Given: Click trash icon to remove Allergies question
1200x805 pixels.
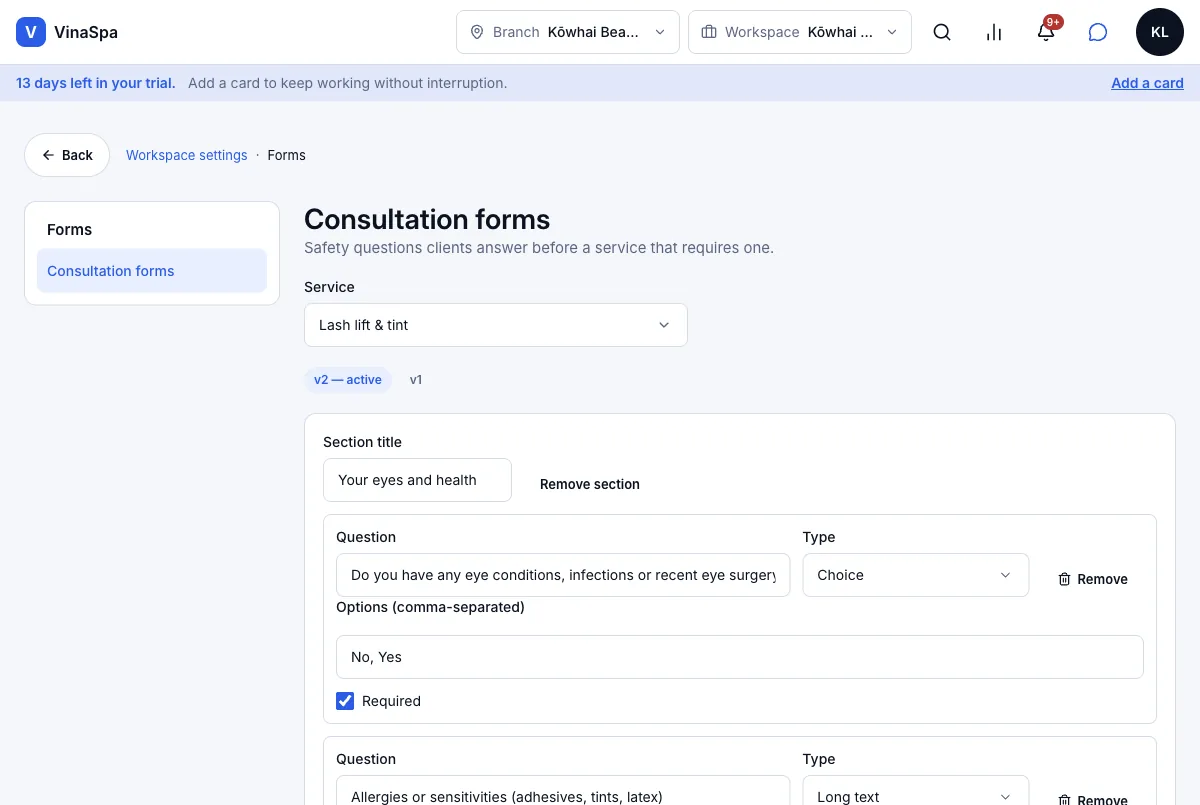Looking at the screenshot, I should [1065, 799].
